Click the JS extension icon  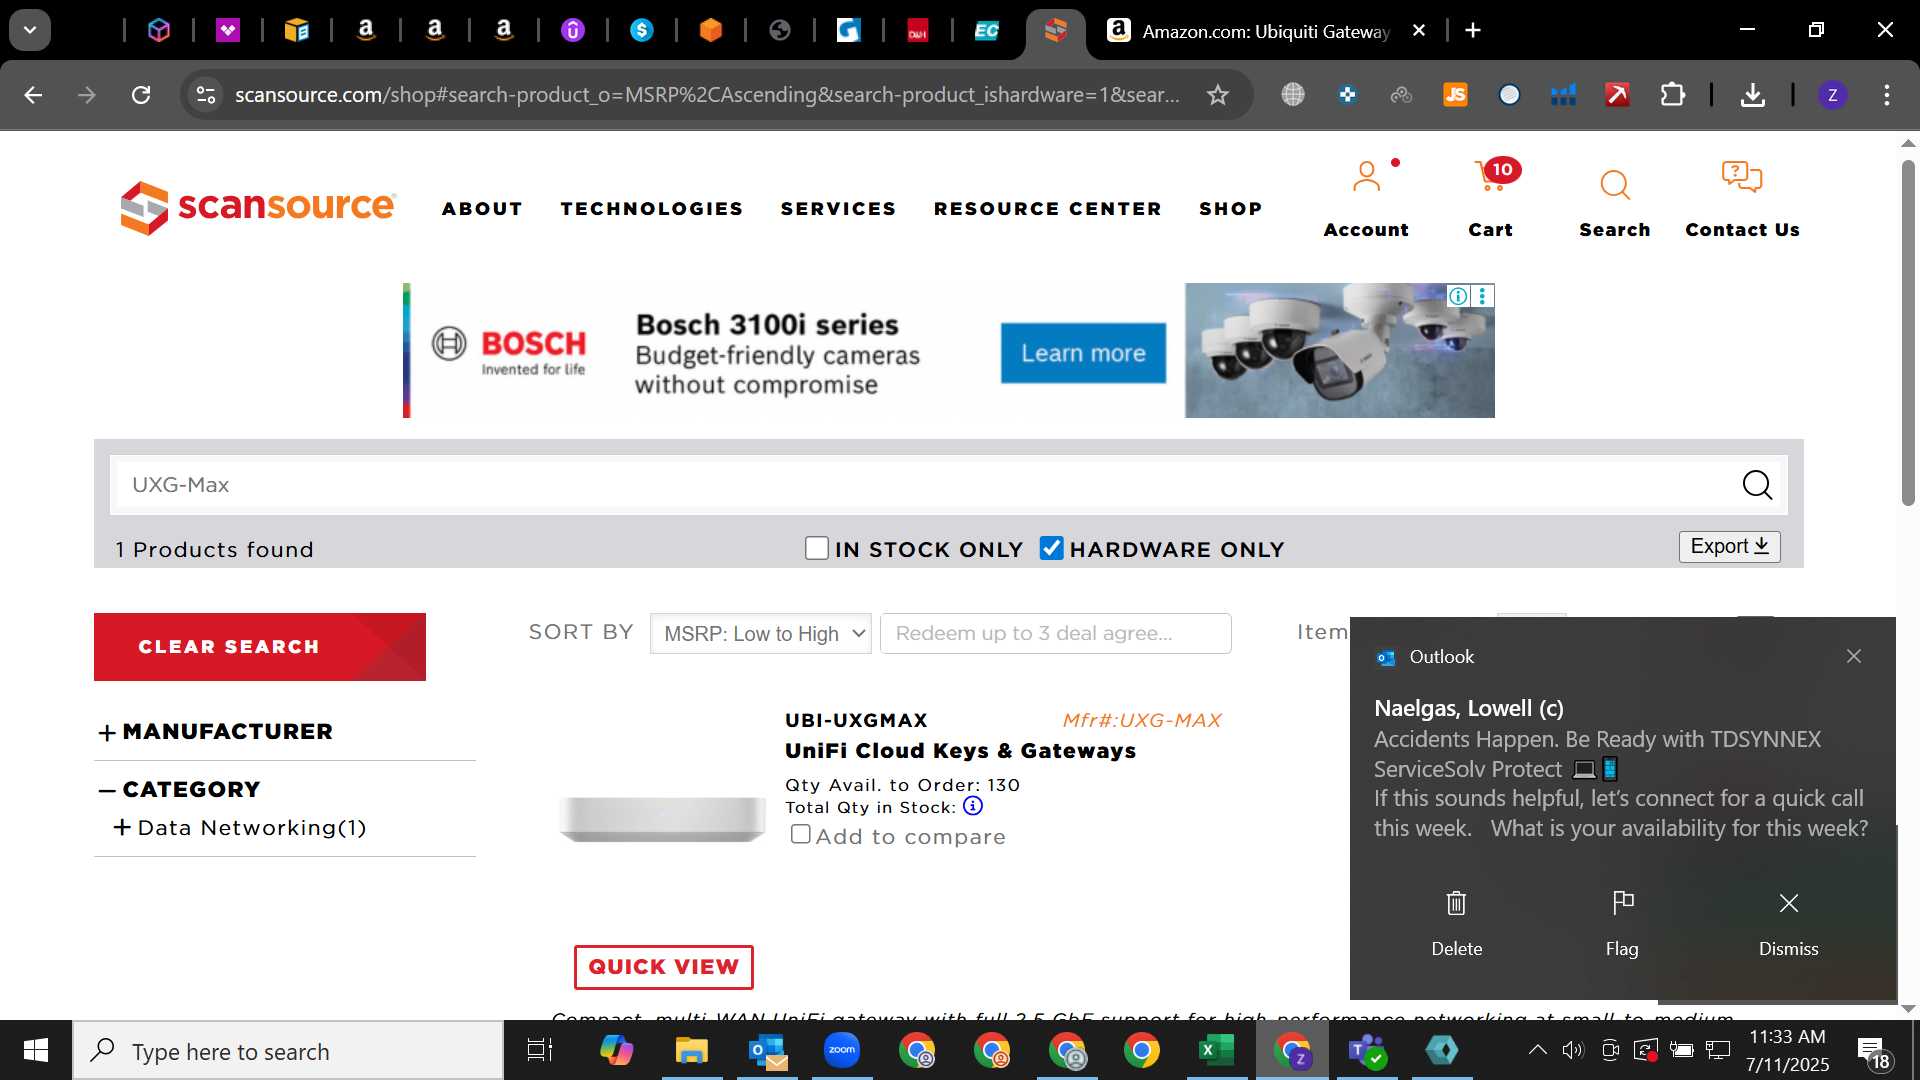pyautogui.click(x=1455, y=95)
